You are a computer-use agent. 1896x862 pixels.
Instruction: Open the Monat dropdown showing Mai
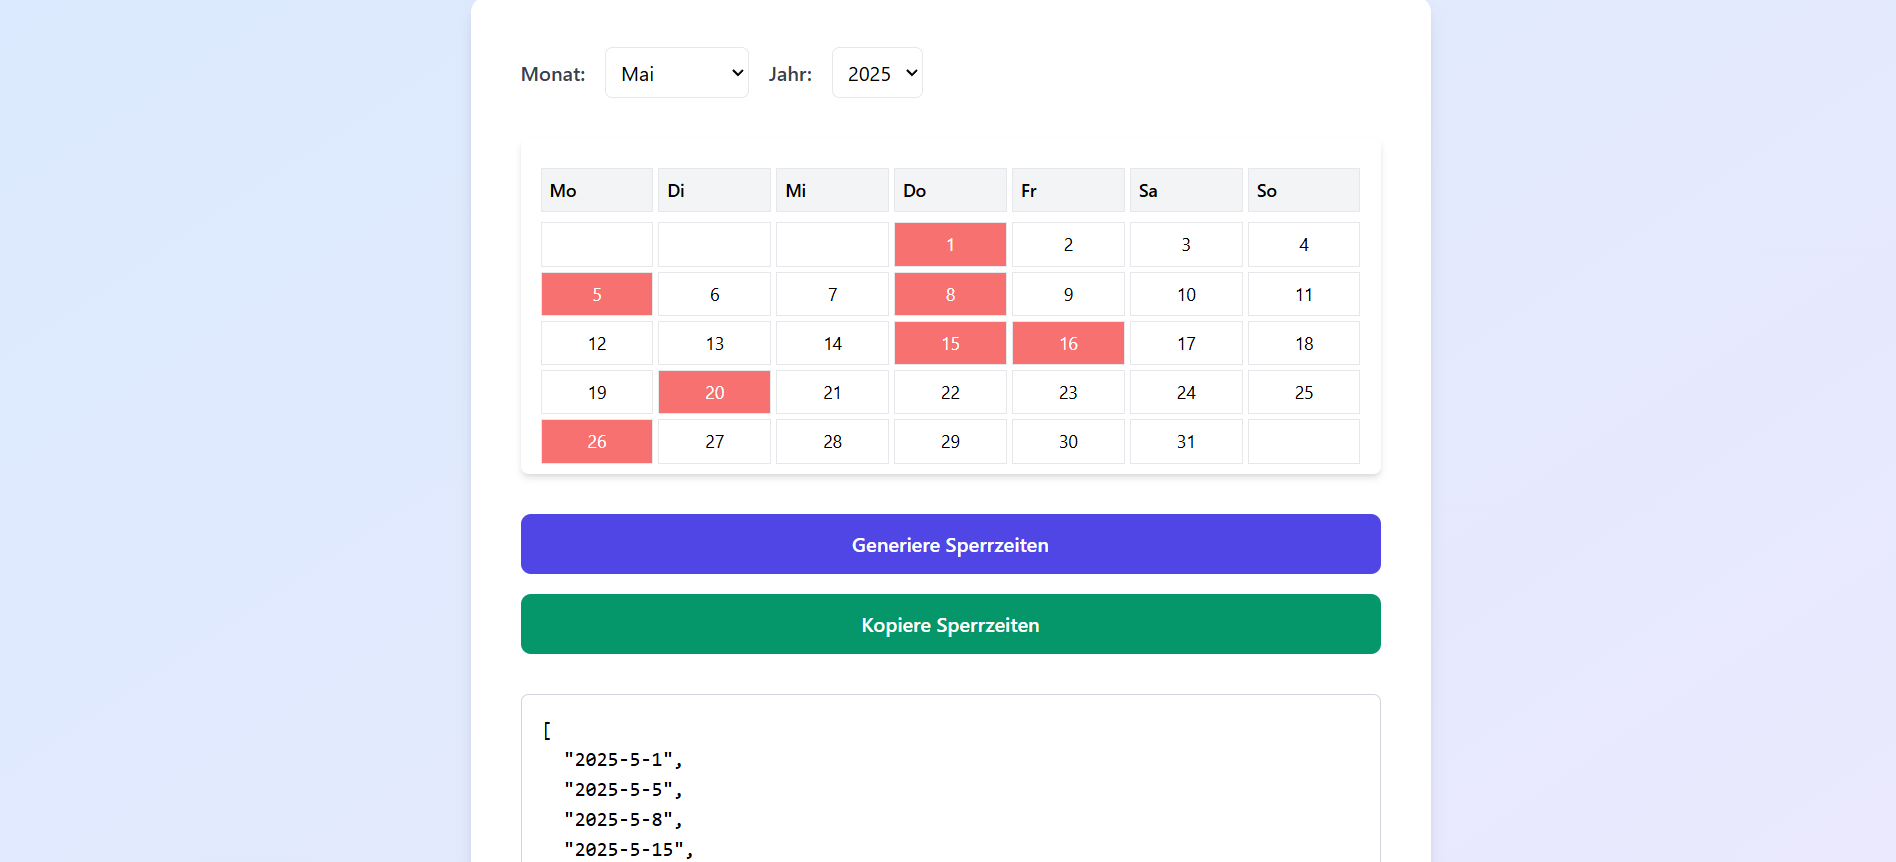point(676,73)
